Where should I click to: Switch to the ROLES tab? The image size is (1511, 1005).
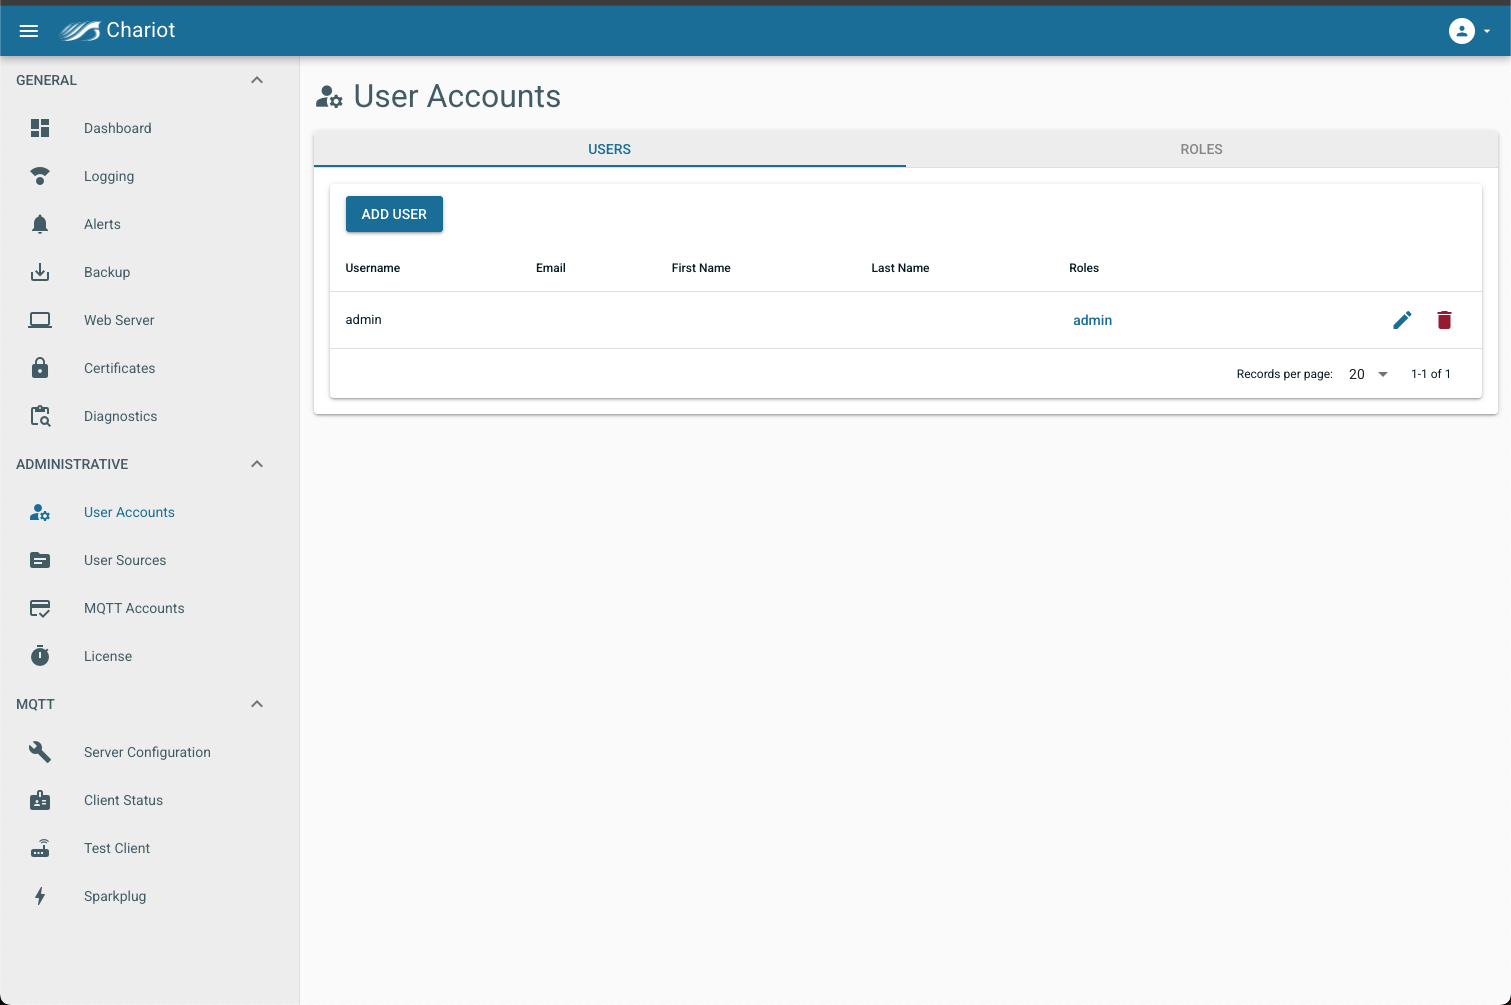(1201, 149)
